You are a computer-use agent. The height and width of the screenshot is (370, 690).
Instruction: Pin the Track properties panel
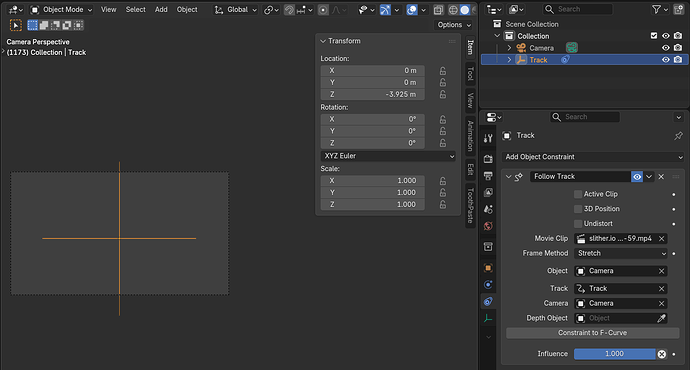[678, 136]
